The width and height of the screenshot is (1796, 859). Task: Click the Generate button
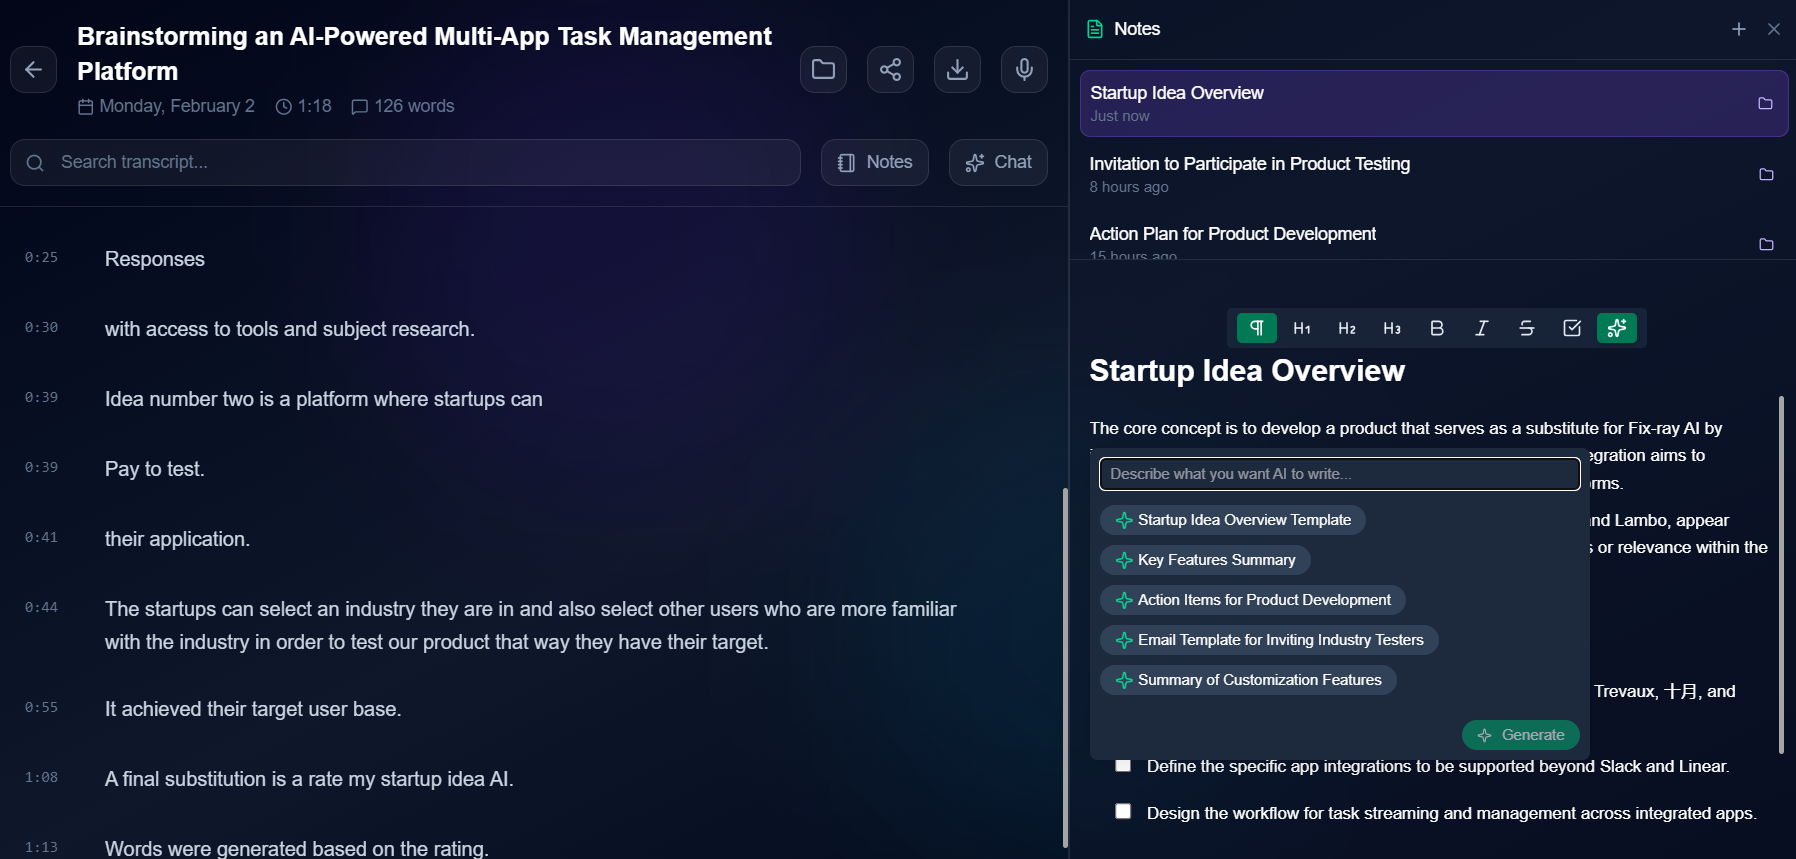1521,735
